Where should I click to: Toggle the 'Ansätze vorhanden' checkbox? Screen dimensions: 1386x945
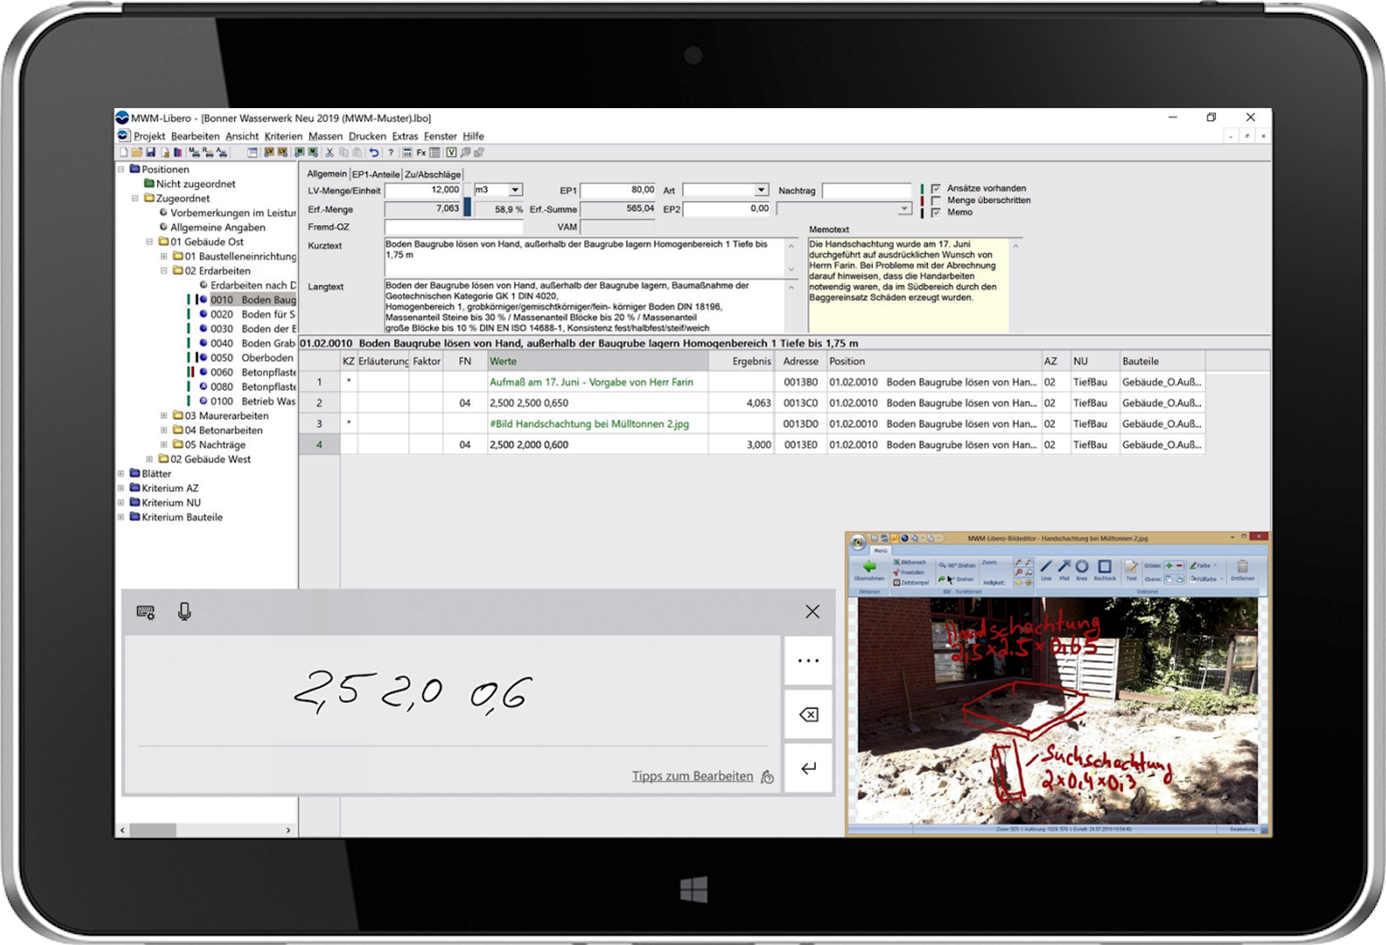(x=936, y=189)
